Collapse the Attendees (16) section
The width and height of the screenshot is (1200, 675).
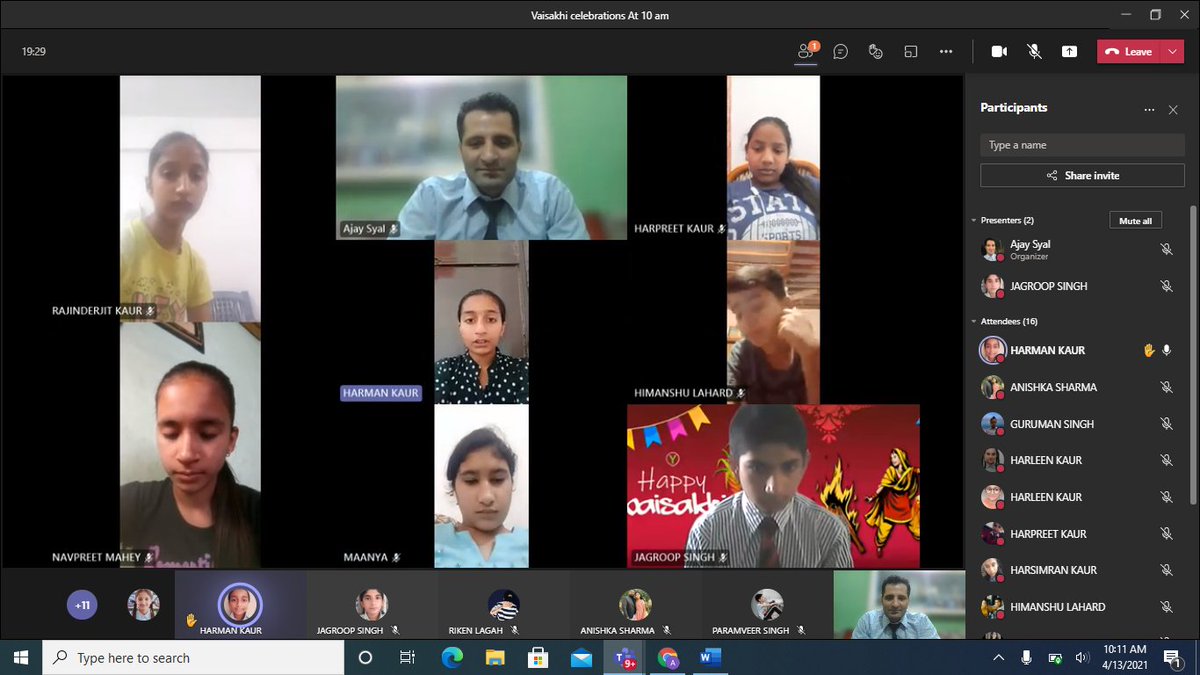point(973,321)
